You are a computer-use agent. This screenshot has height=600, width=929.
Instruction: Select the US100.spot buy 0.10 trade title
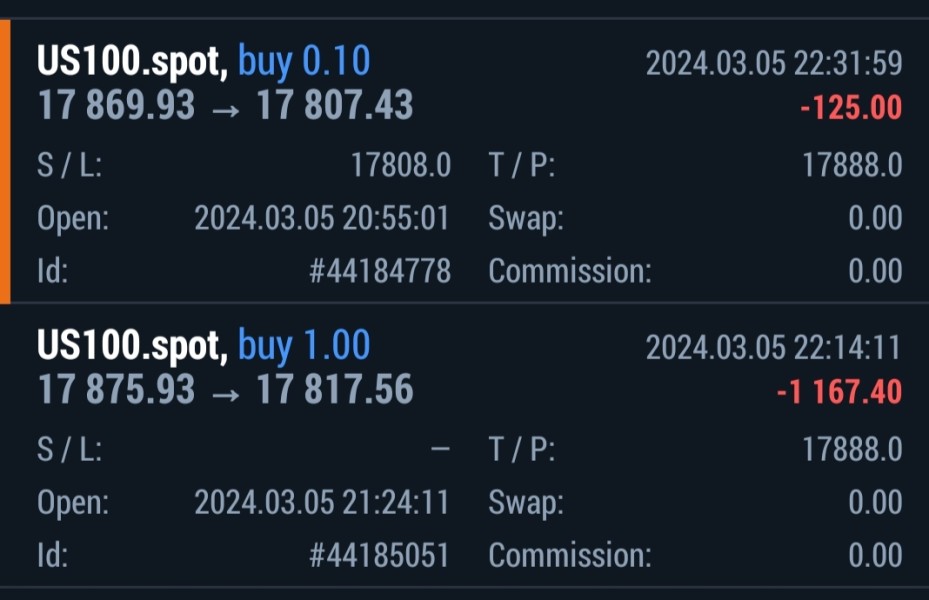[x=203, y=62]
